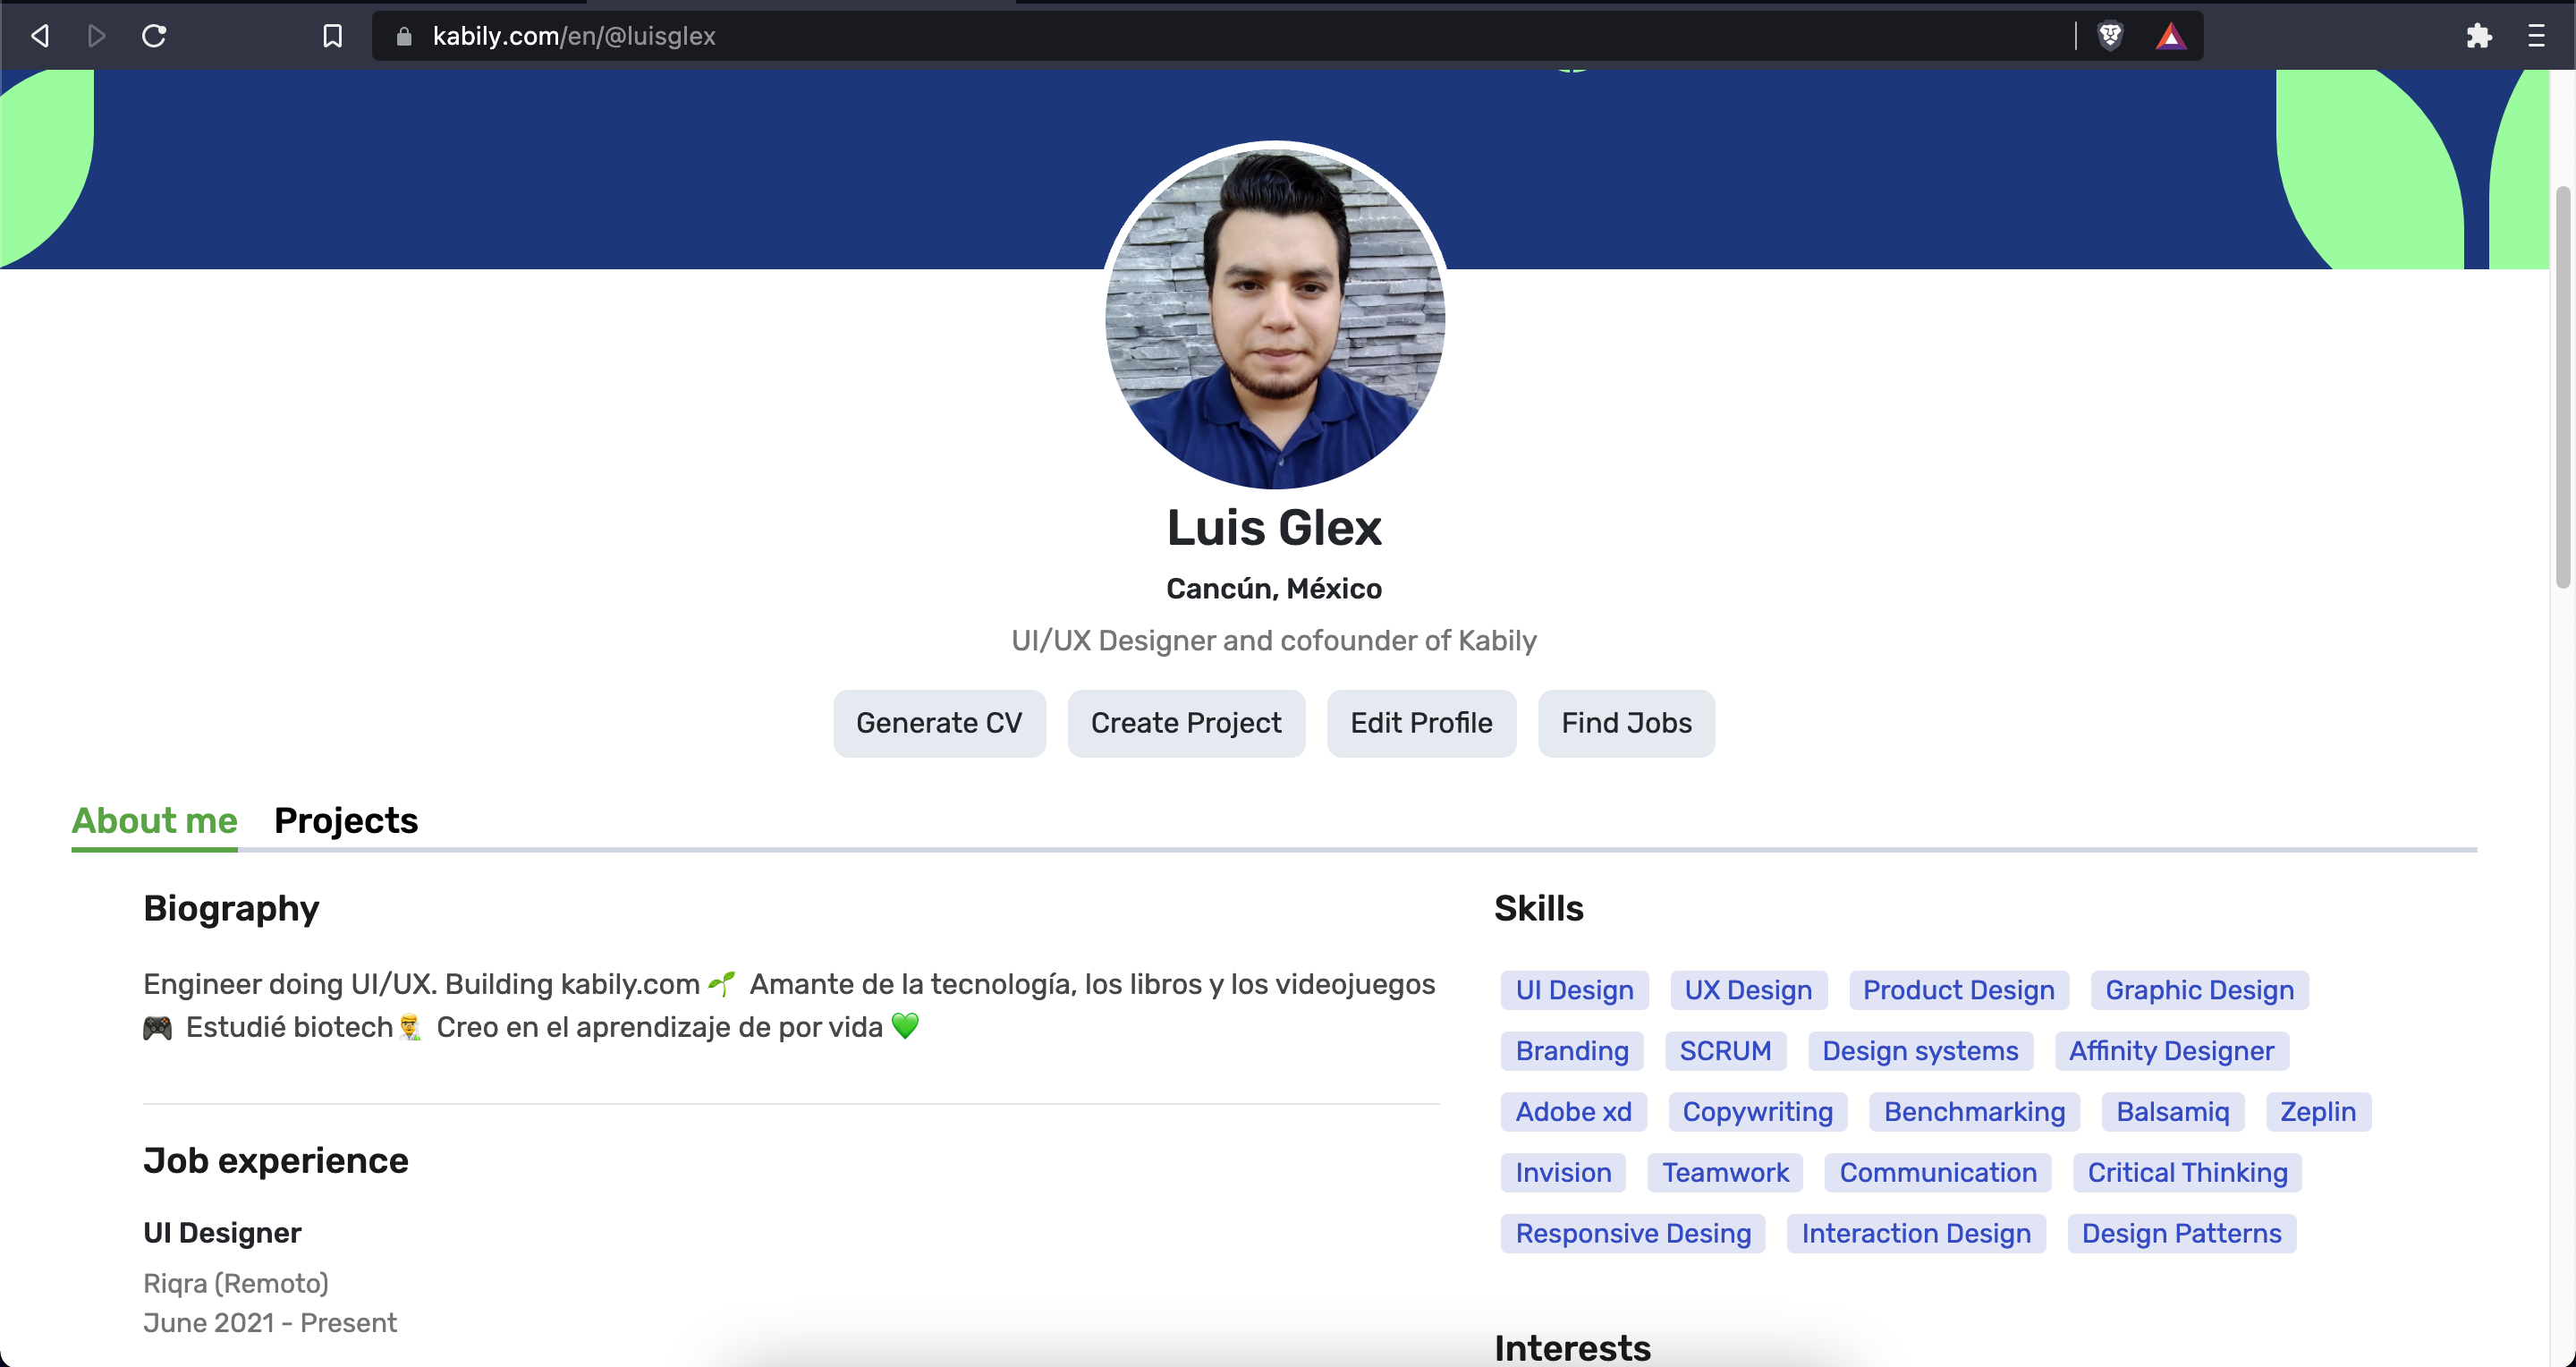Click the Generate CV button
Image resolution: width=2576 pixels, height=1367 pixels.
tap(939, 723)
